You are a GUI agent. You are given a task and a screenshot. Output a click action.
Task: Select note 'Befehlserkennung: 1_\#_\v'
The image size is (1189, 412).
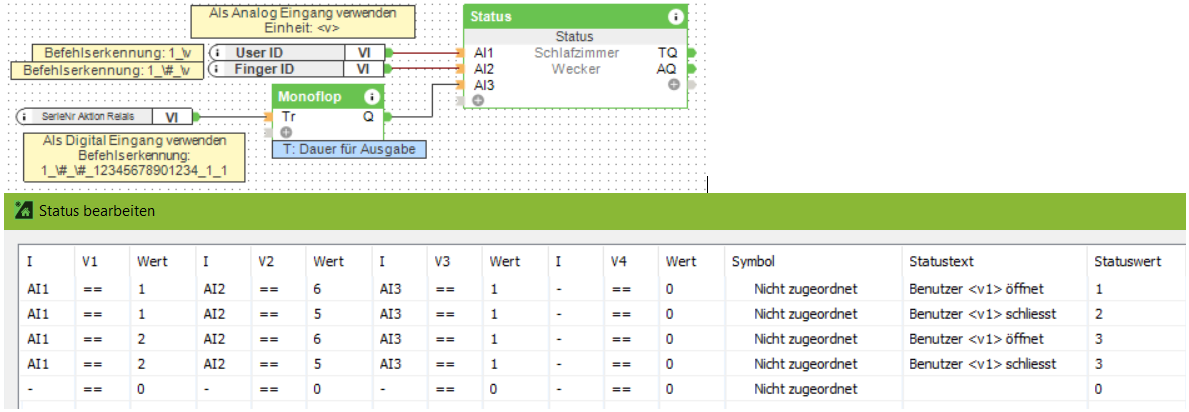click(x=107, y=71)
